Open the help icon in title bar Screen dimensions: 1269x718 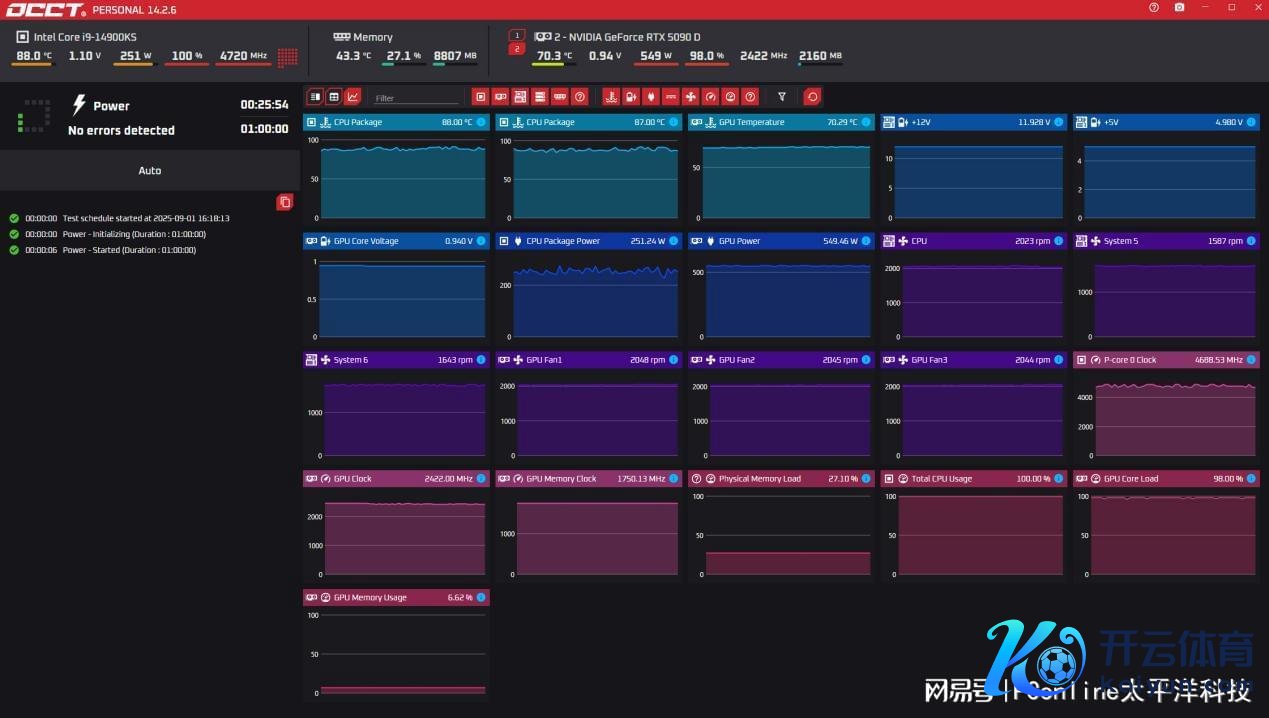[1154, 7]
